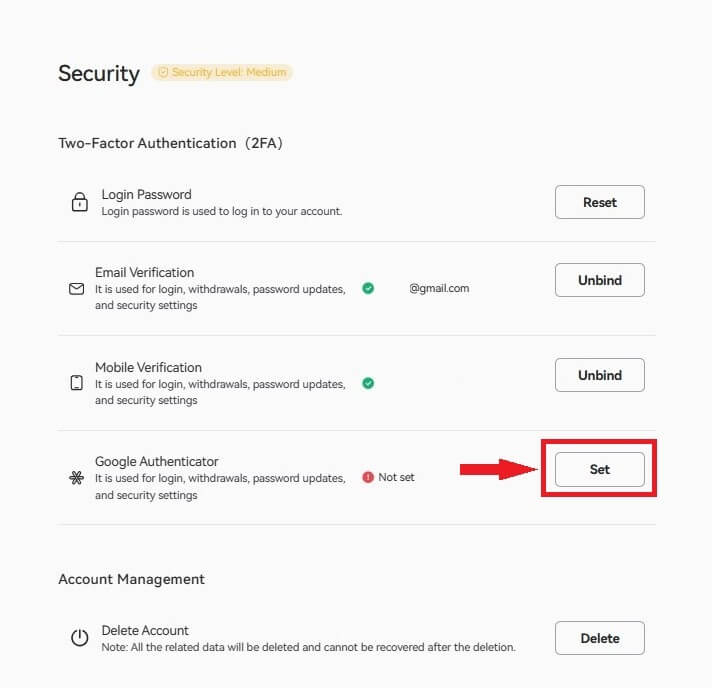This screenshot has height=688, width=712.
Task: Click the green checkmark for Email Verification
Action: click(368, 288)
